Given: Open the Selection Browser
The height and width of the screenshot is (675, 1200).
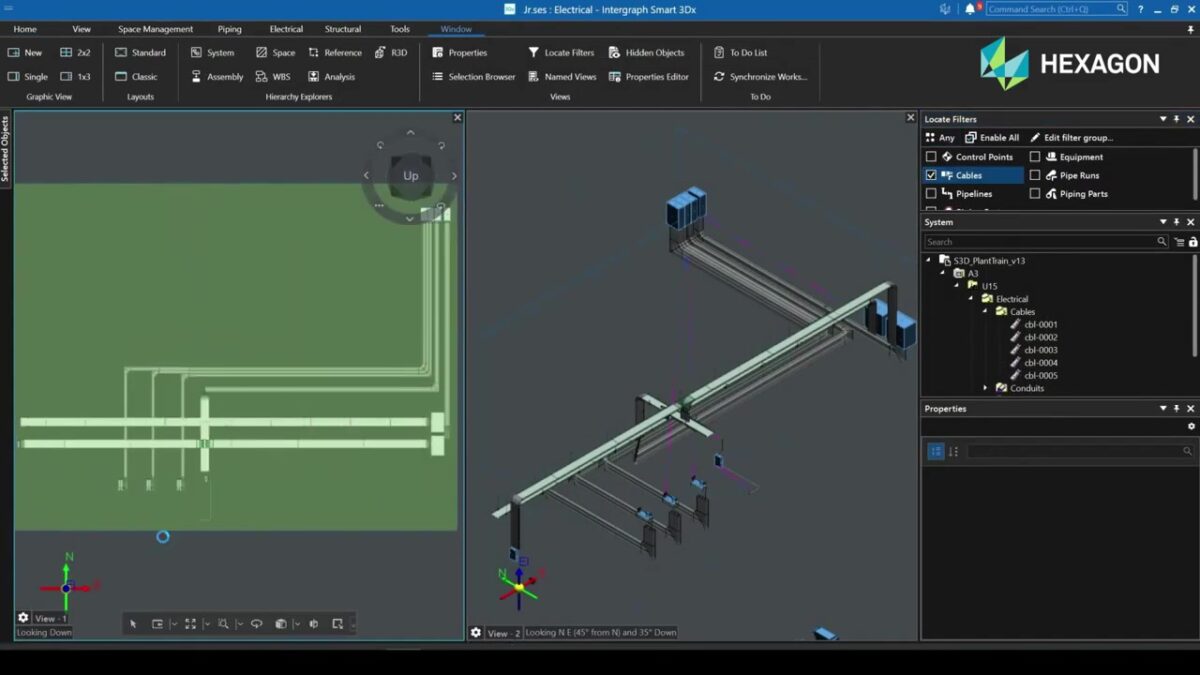Looking at the screenshot, I should tap(474, 76).
